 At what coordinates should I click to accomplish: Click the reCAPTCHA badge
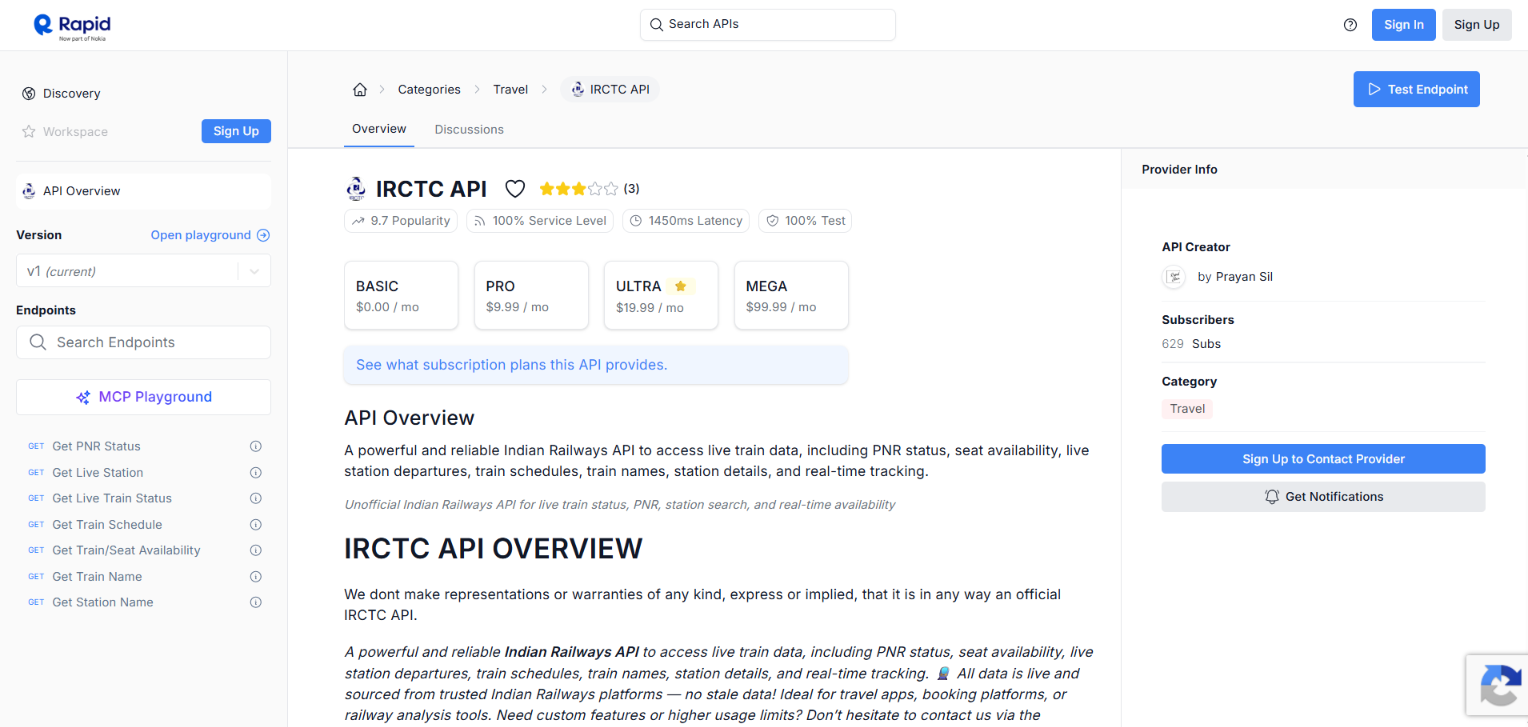1497,685
